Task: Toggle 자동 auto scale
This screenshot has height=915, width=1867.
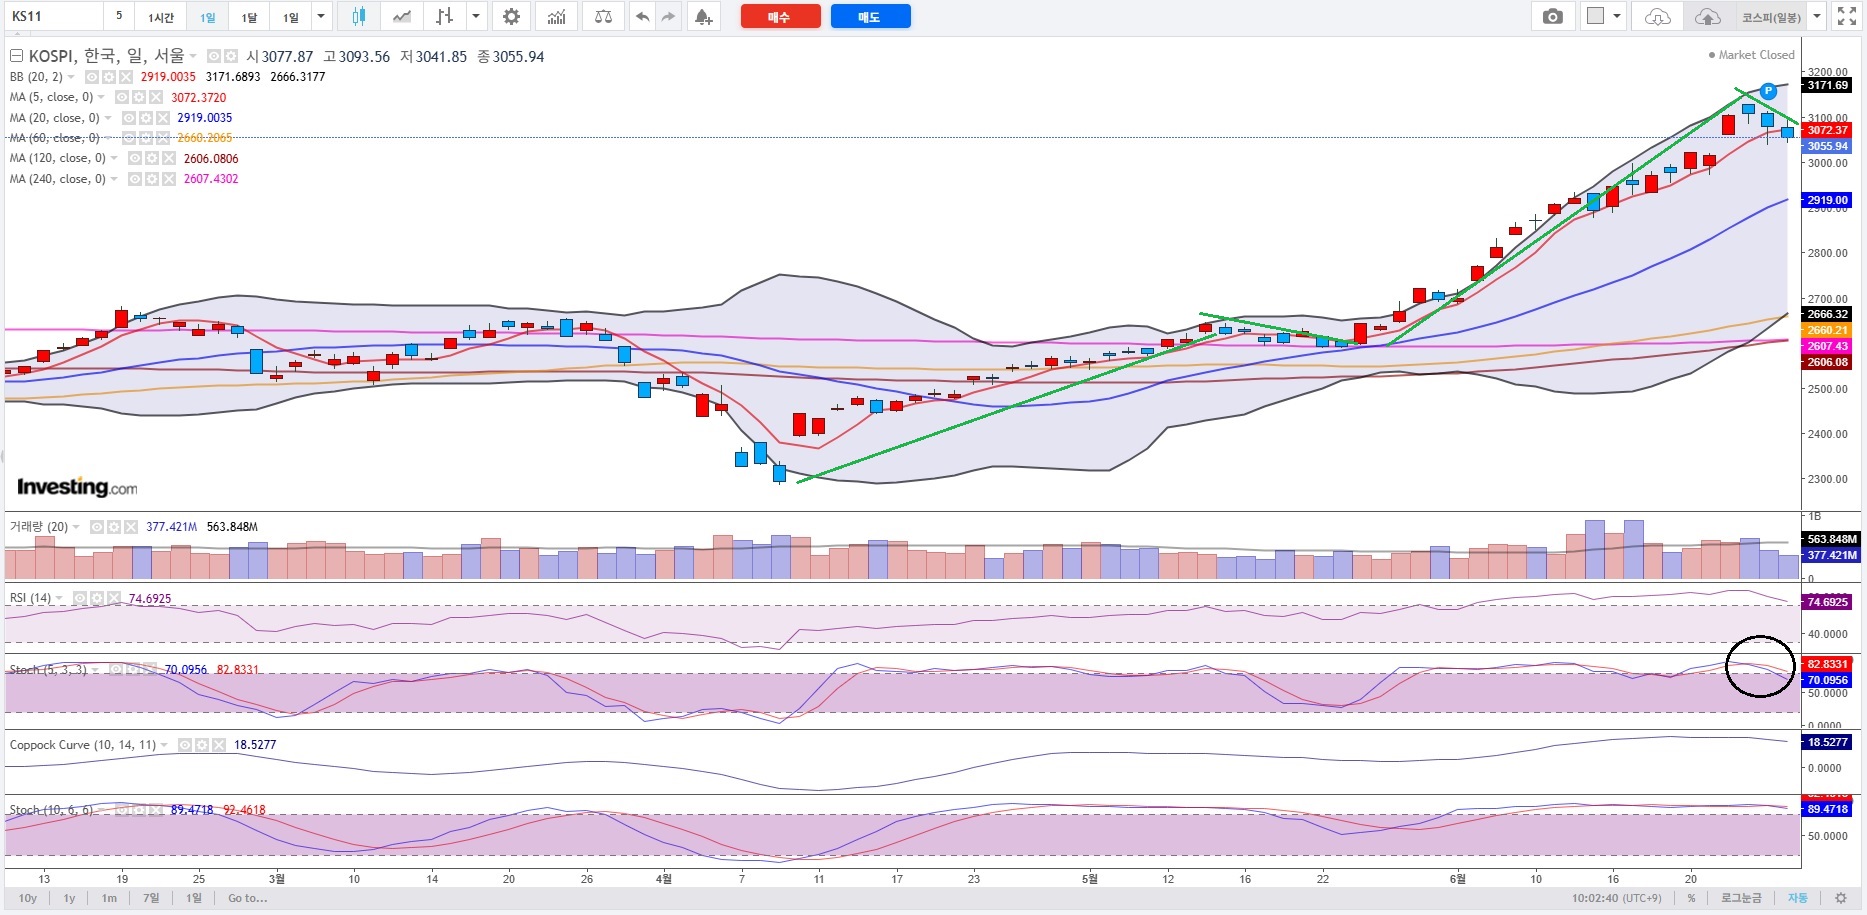Action: coord(1798,898)
